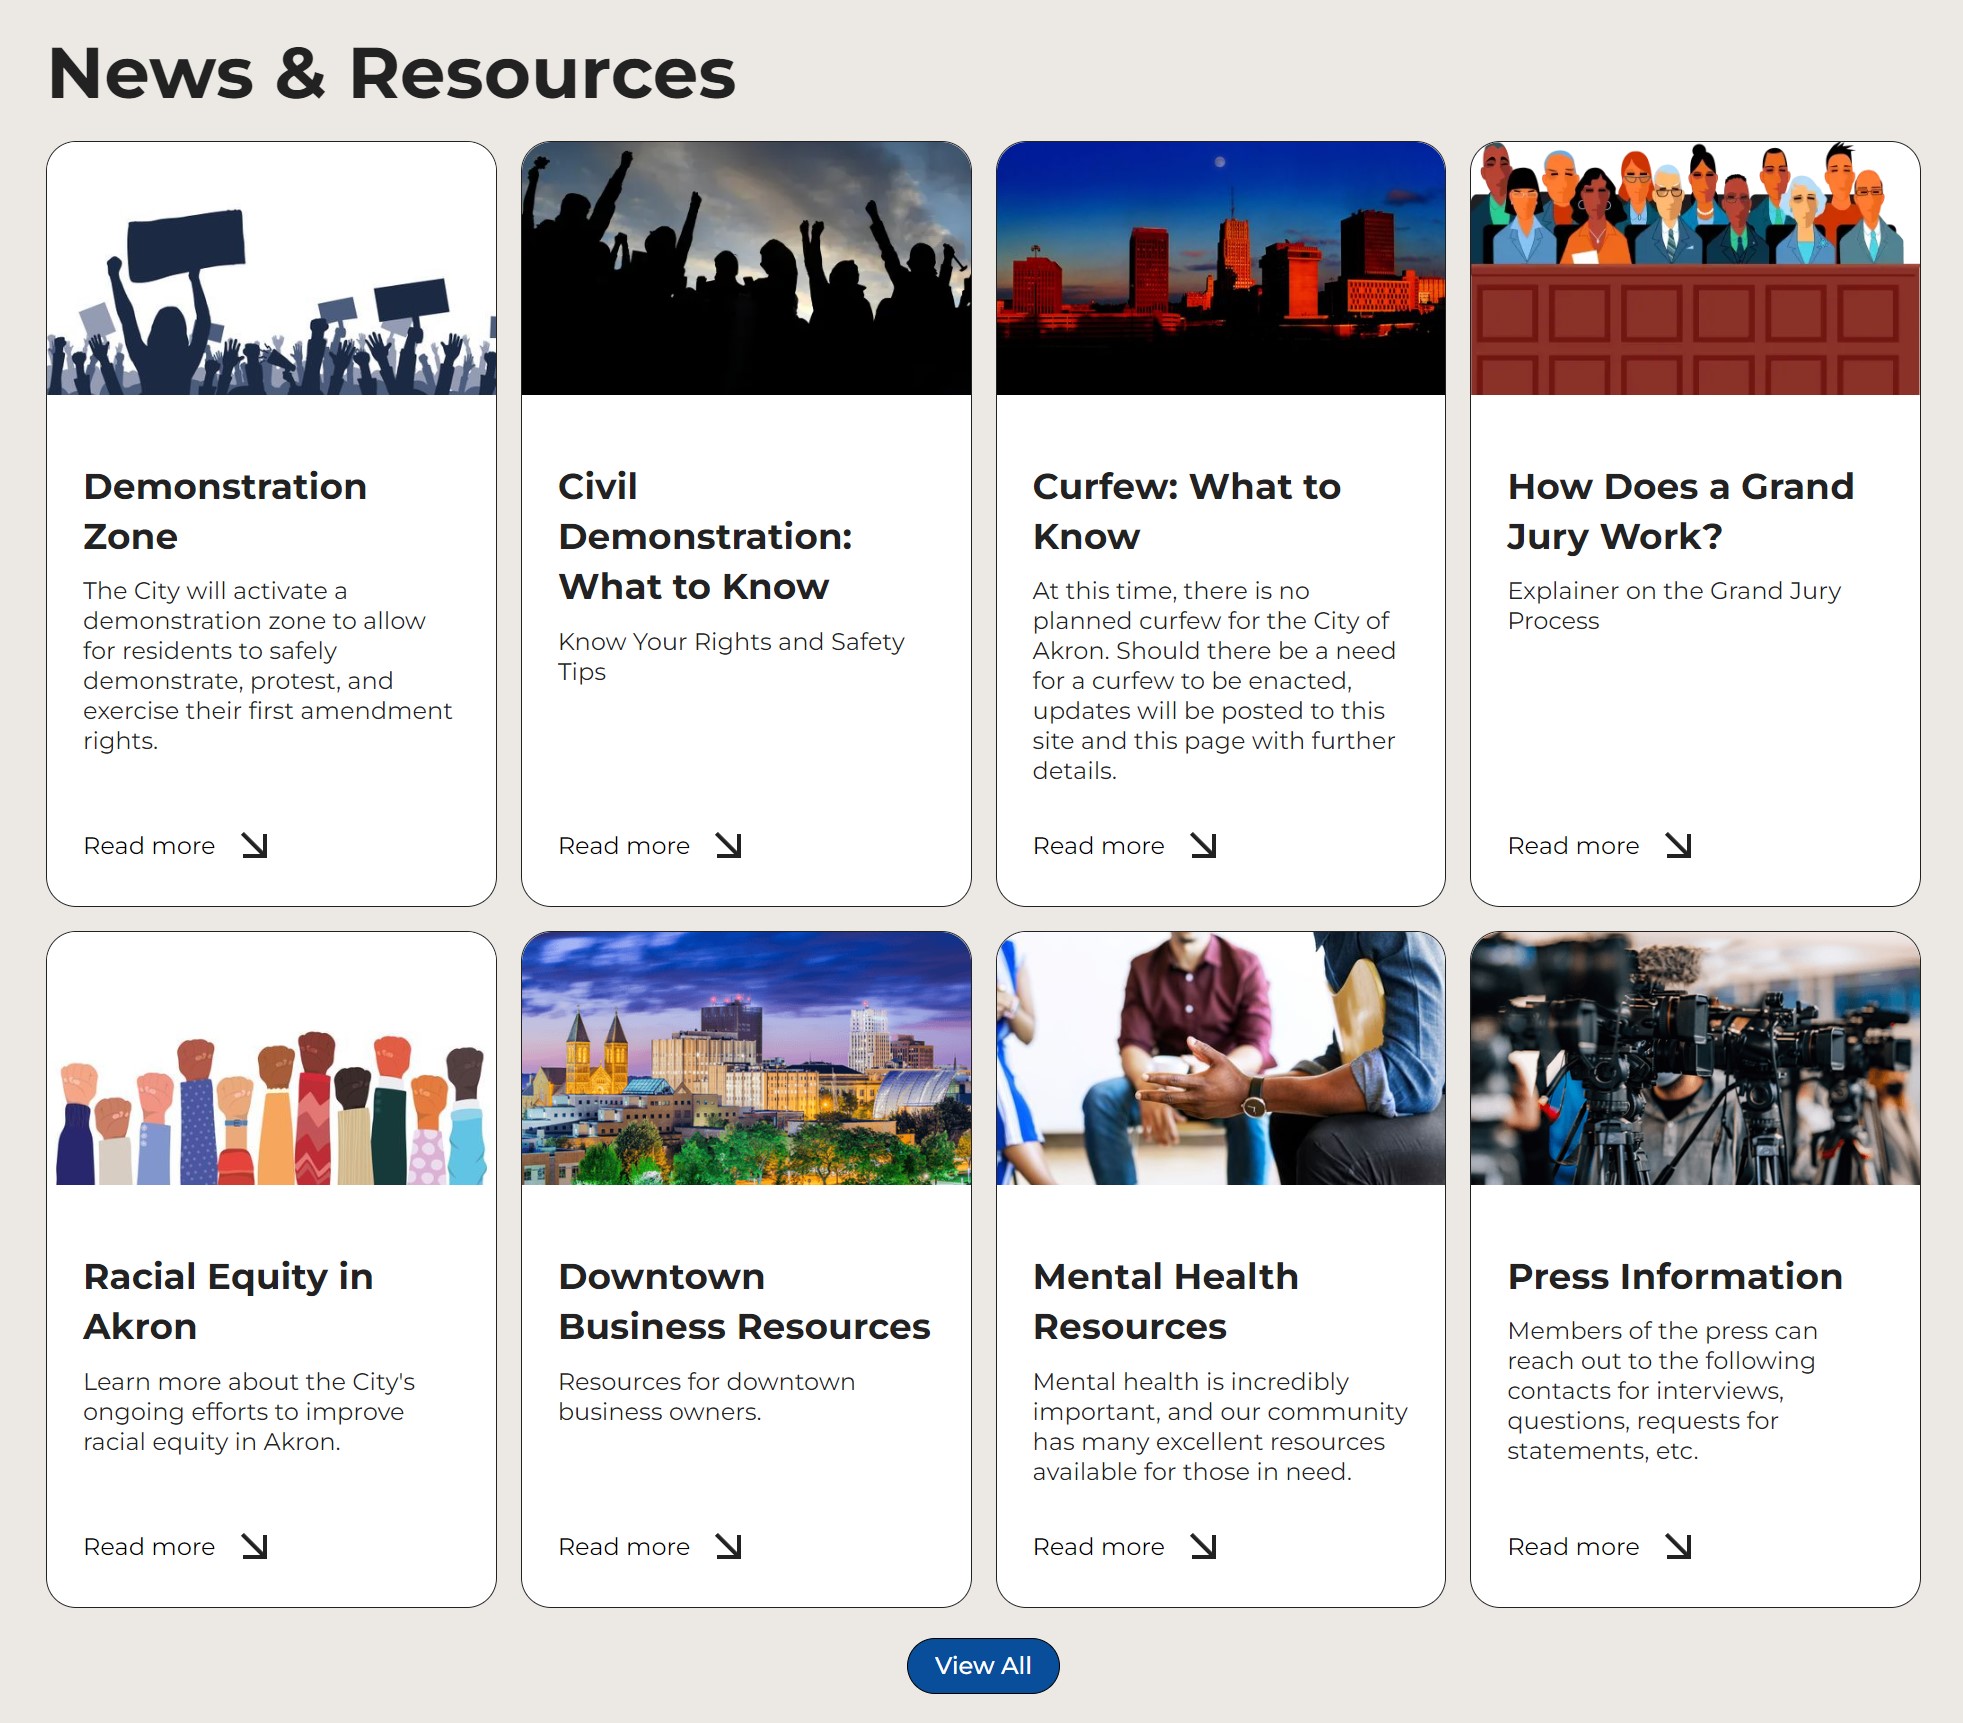The width and height of the screenshot is (1963, 1723).
Task: Click the red city skyline image
Action: (x=1220, y=268)
